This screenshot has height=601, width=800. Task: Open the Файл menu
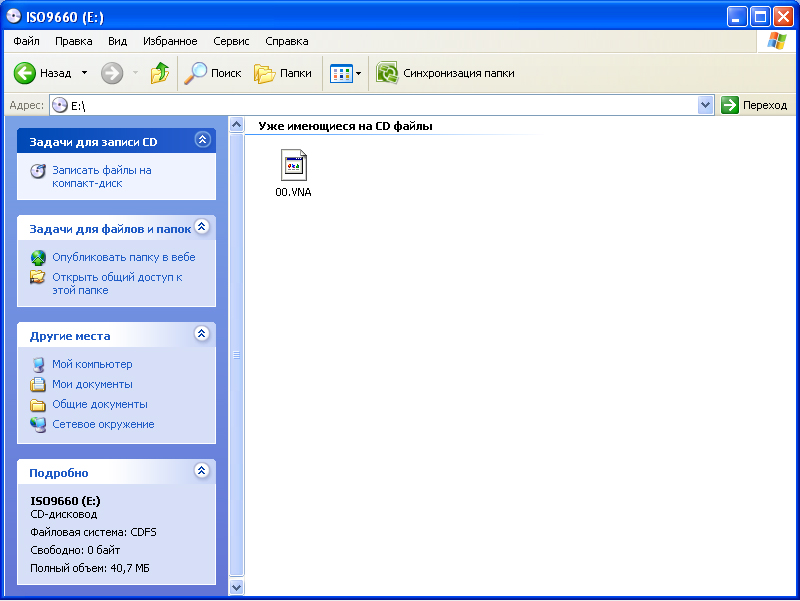(27, 41)
